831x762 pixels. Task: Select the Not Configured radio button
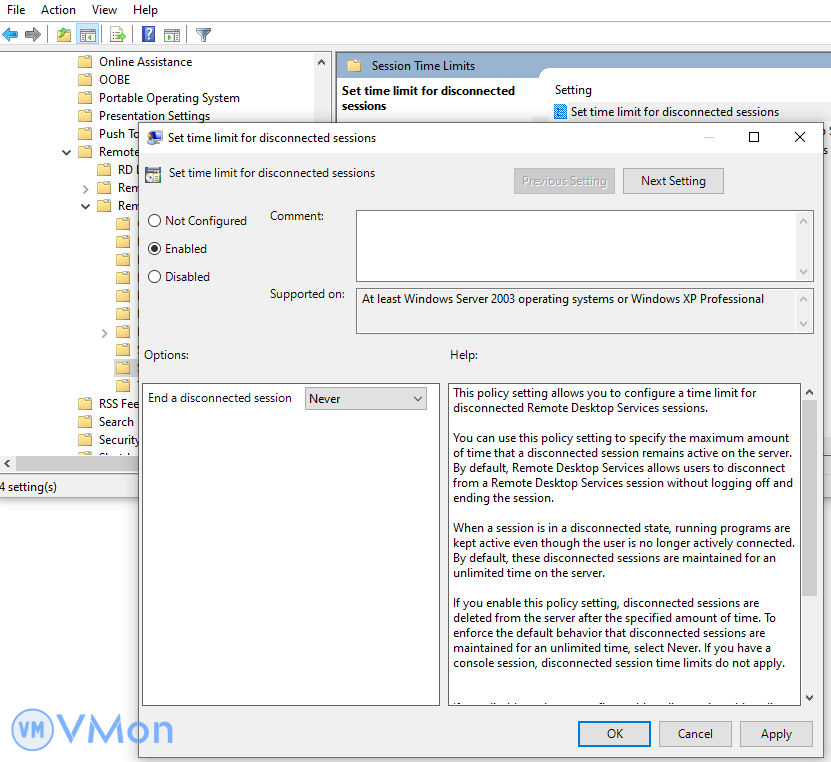[155, 221]
